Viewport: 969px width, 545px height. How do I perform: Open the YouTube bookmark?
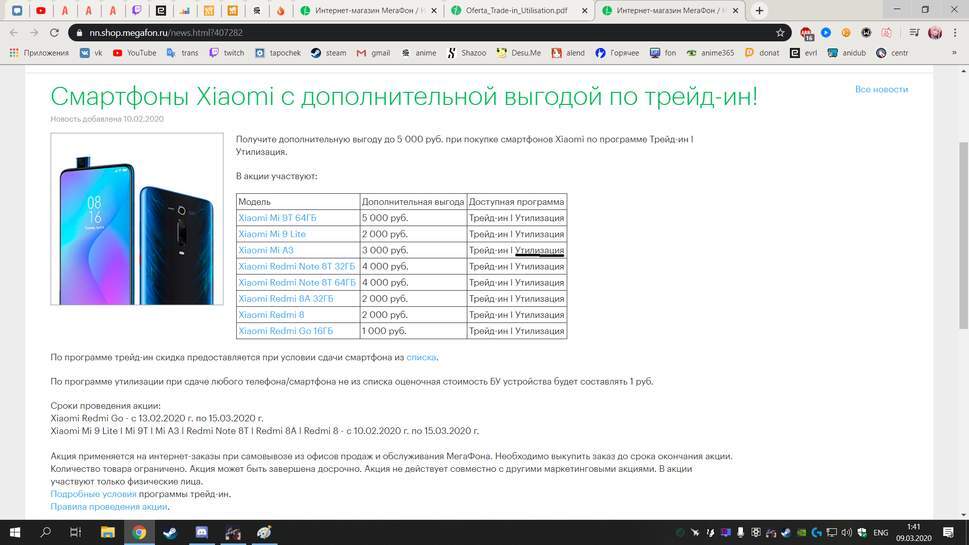click(x=134, y=53)
